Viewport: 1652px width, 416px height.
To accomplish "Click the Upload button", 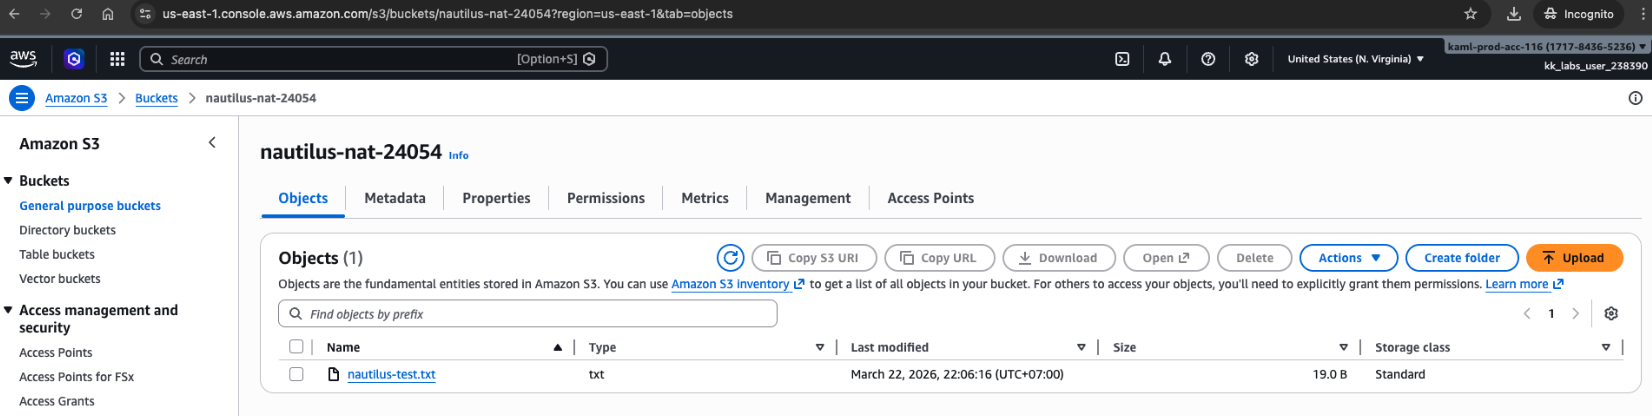I will click(x=1572, y=258).
